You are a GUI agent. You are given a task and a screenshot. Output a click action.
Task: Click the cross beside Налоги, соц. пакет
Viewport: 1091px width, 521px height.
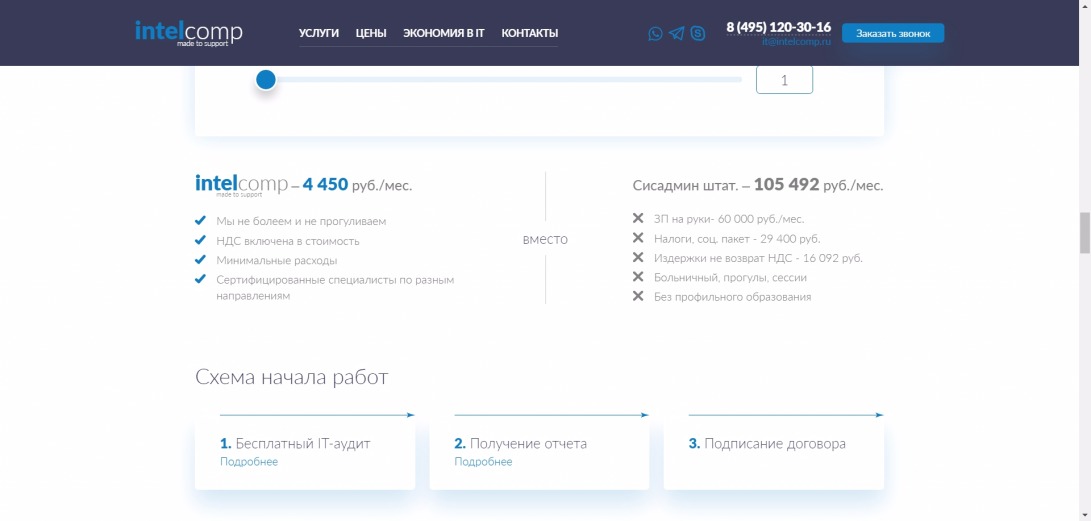637,238
